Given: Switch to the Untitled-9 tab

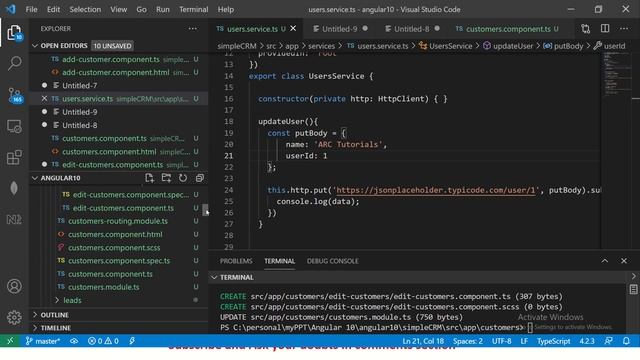Looking at the screenshot, I should tap(340, 29).
